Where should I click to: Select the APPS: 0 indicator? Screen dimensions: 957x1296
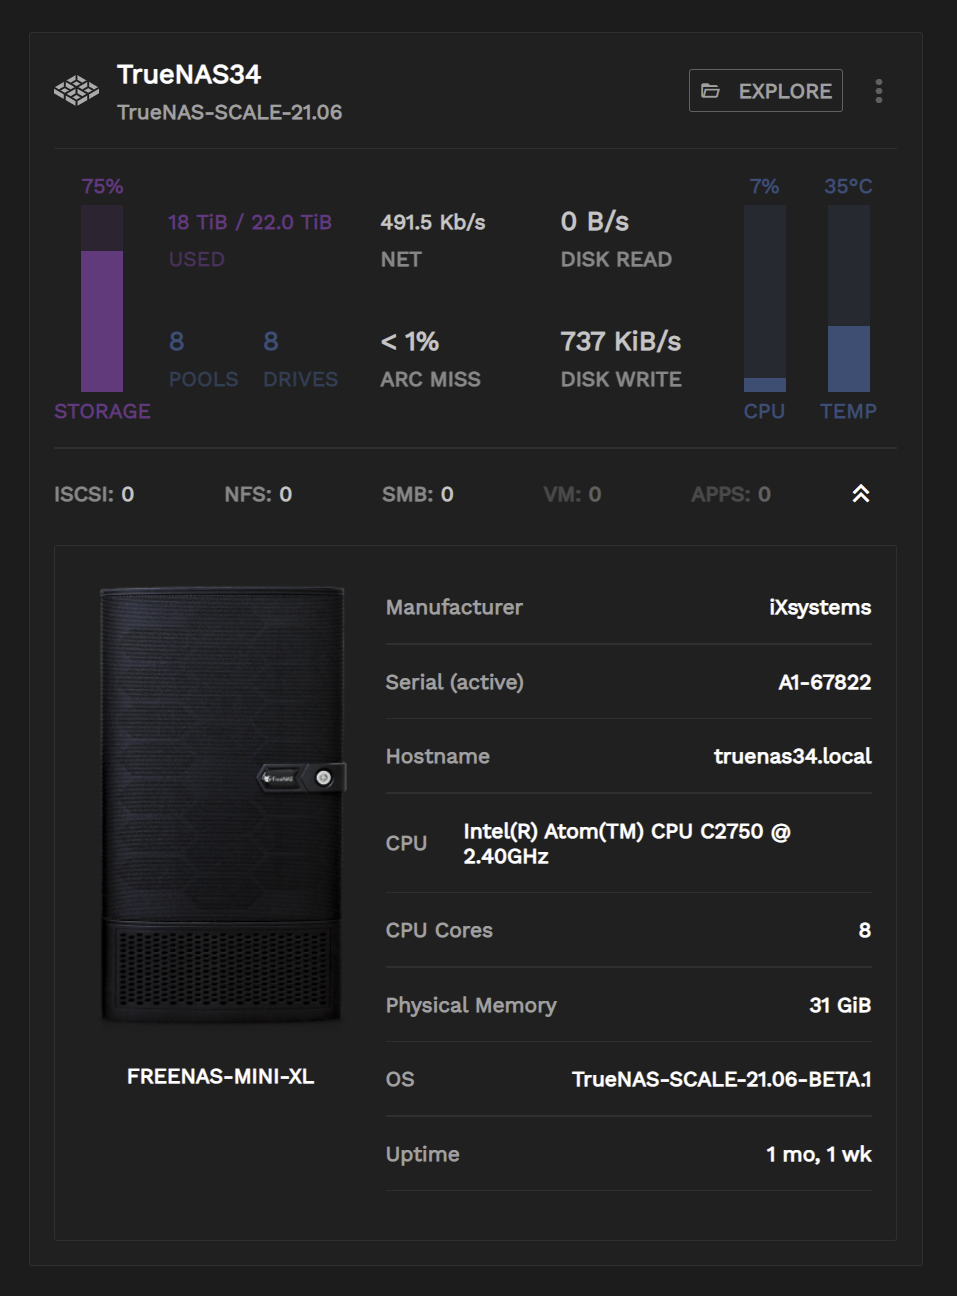click(731, 494)
